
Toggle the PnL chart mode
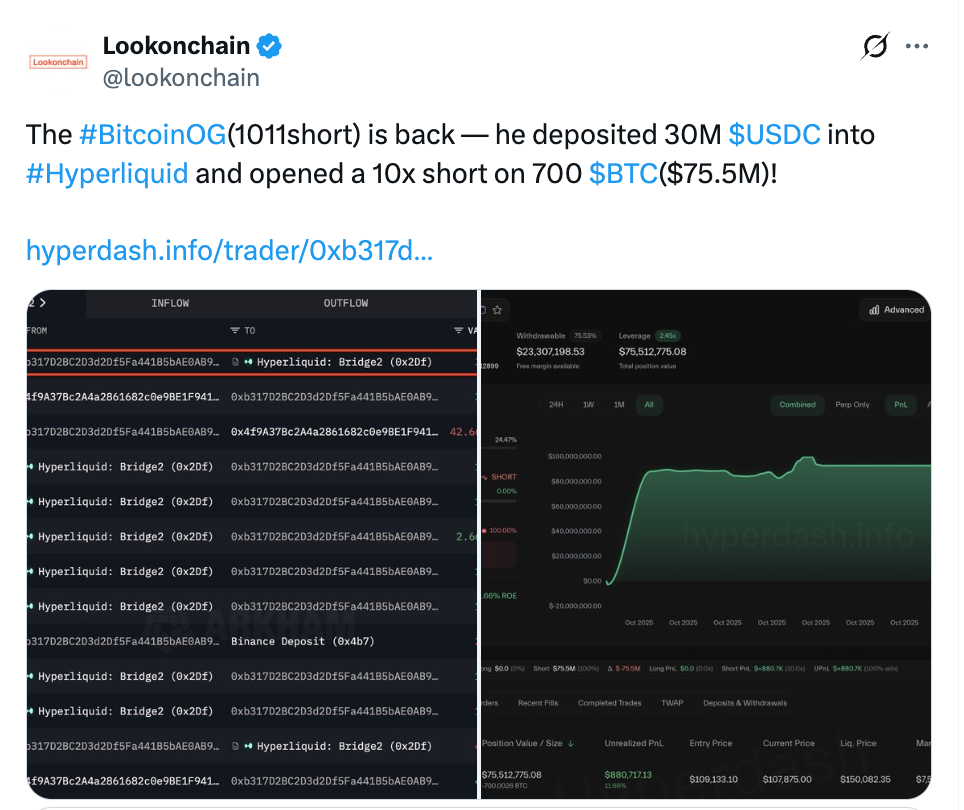click(x=901, y=405)
